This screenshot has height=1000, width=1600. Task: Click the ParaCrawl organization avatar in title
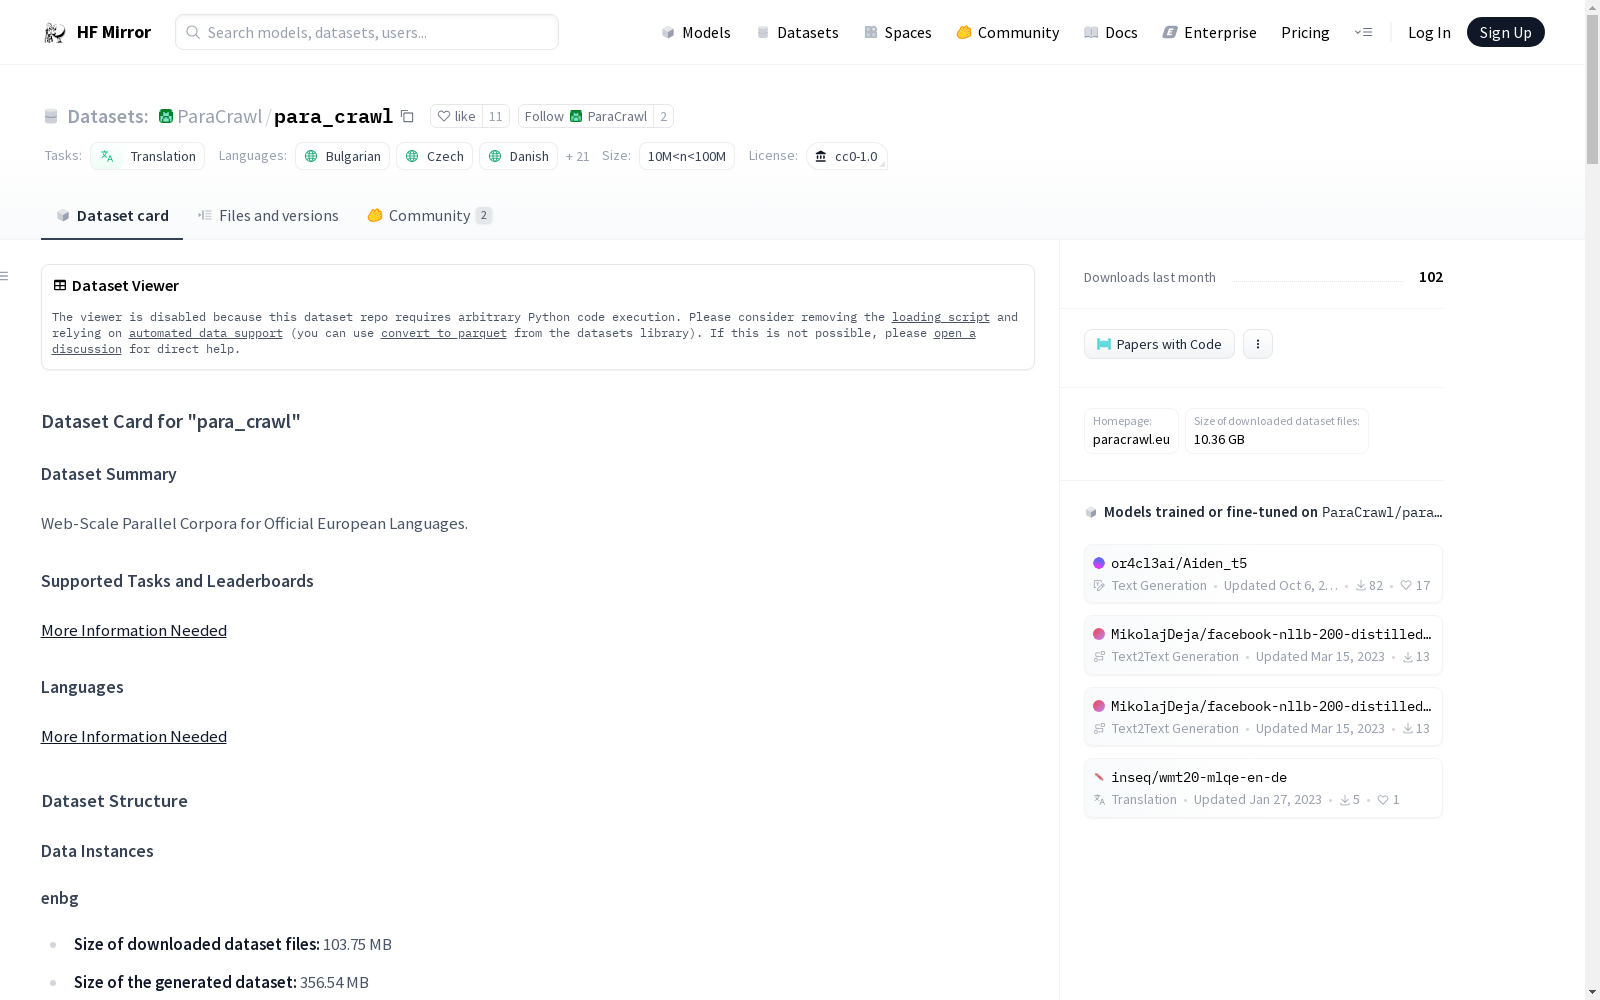166,116
